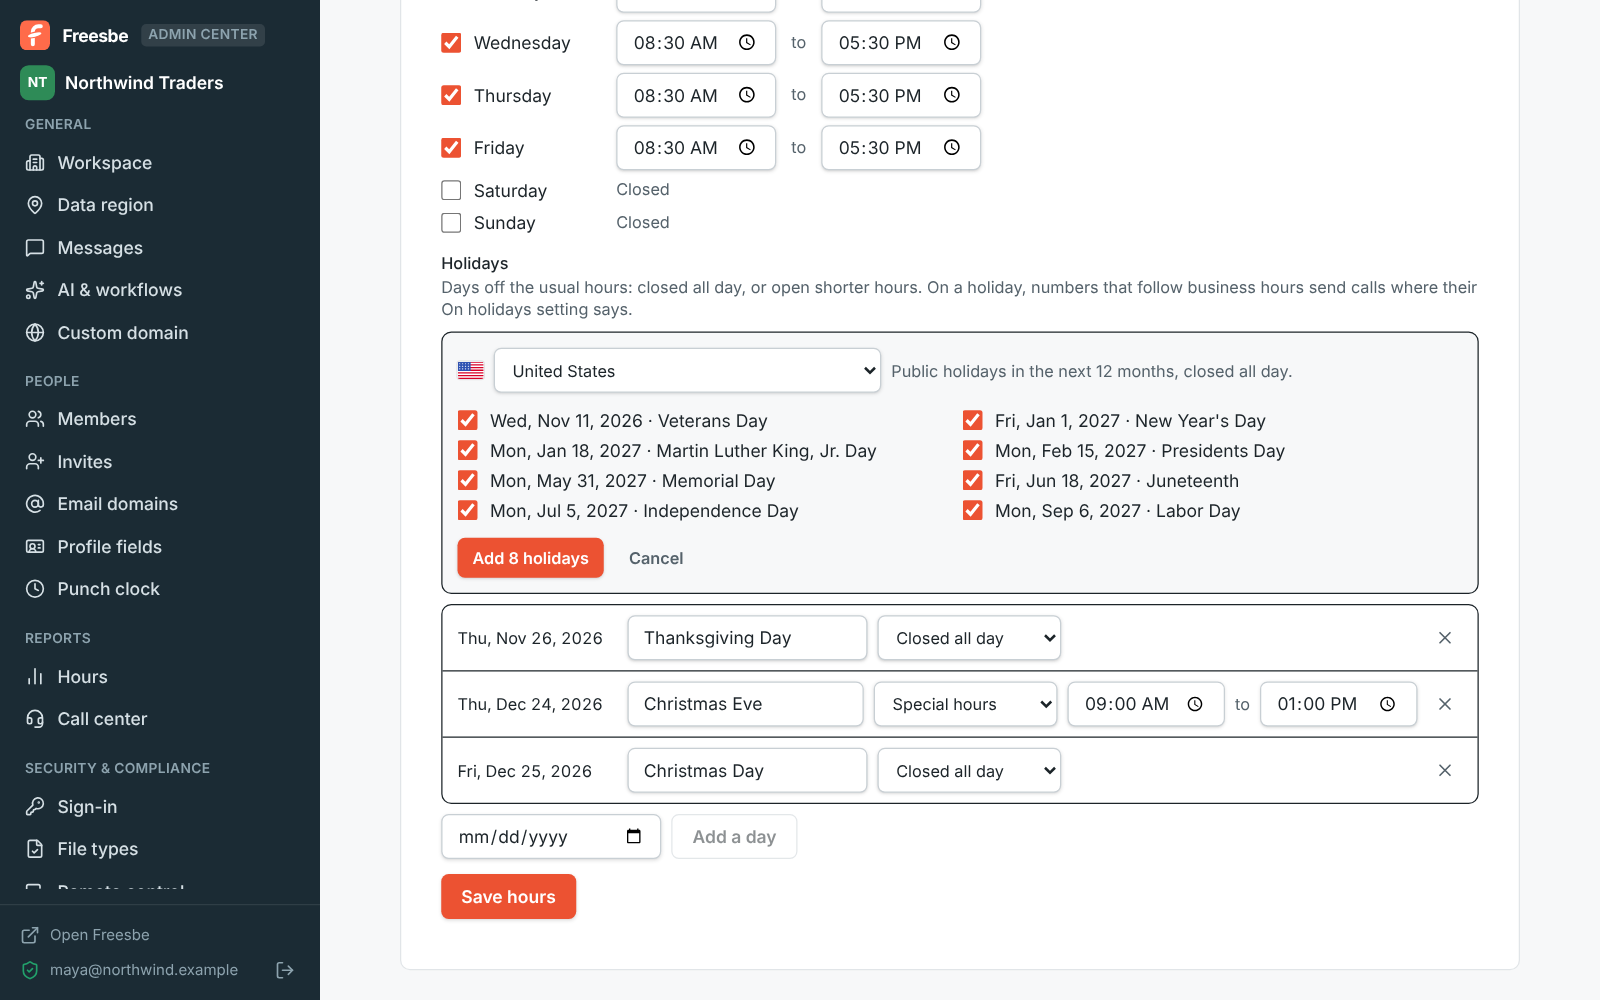Edit the Christmas Eve name field
This screenshot has height=1000, width=1600.
(x=745, y=704)
